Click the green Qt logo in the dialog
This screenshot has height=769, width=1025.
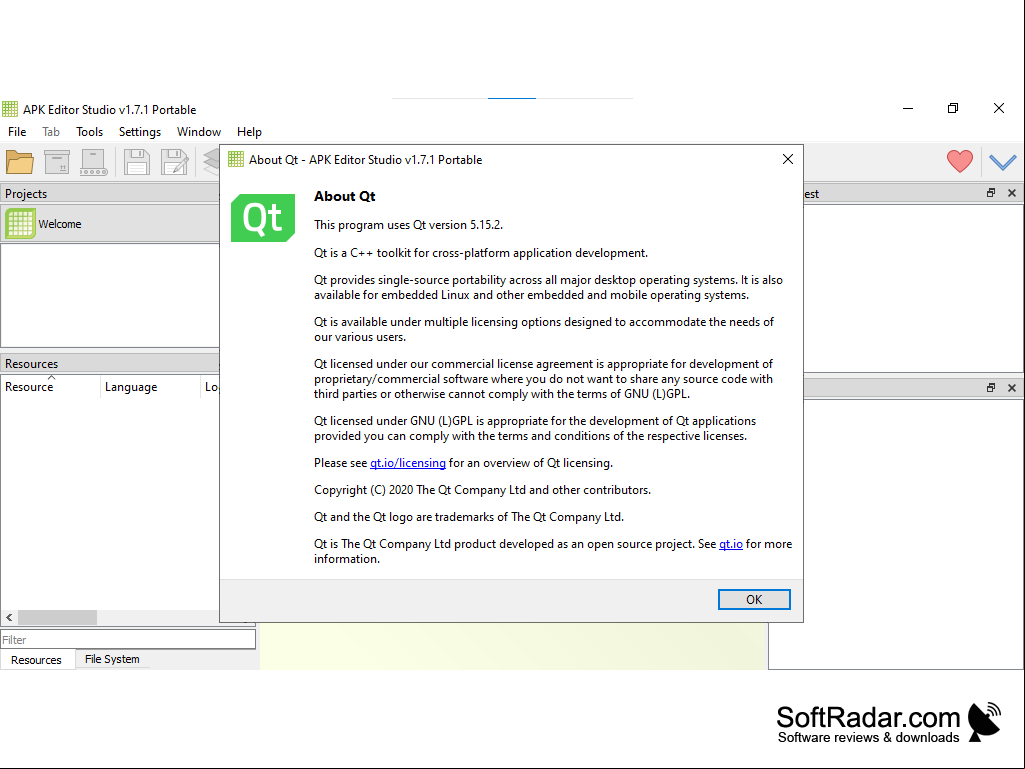click(263, 218)
